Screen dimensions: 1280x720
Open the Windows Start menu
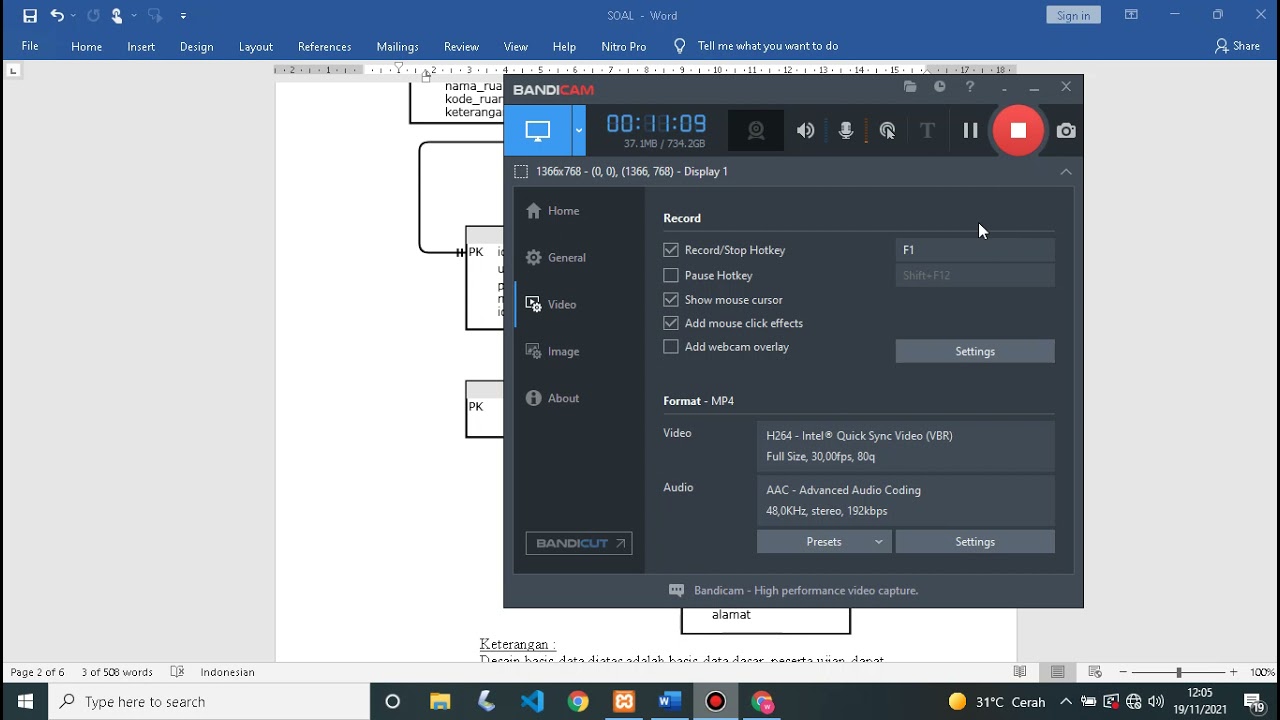[x=24, y=701]
